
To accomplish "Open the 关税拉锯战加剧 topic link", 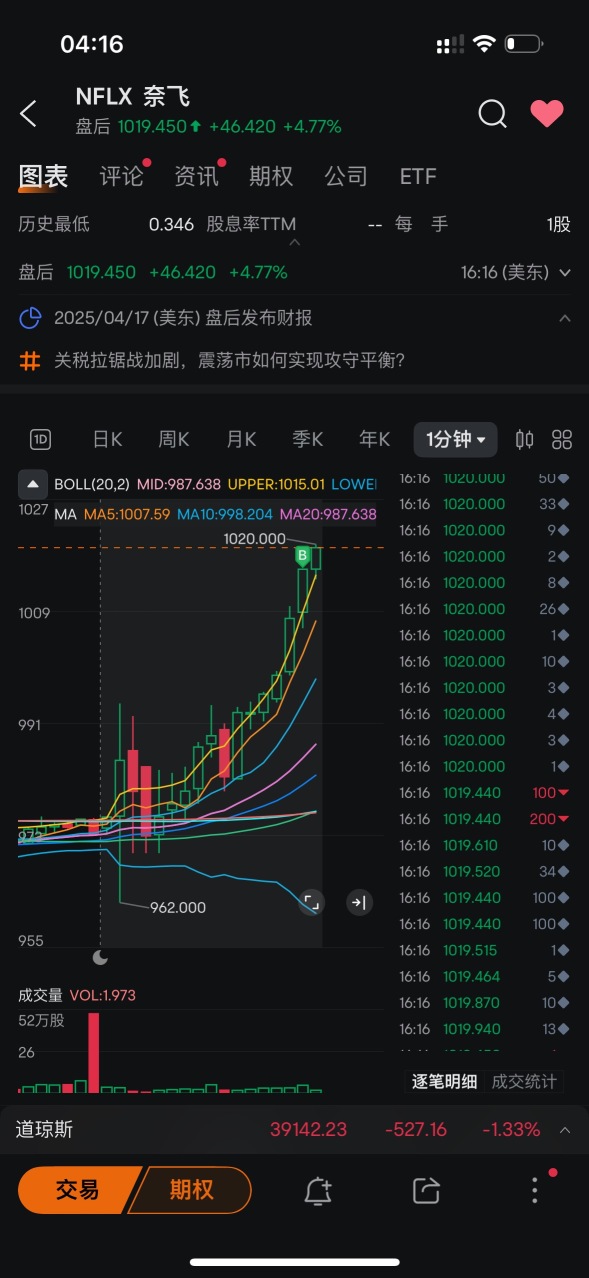I will pyautogui.click(x=229, y=360).
